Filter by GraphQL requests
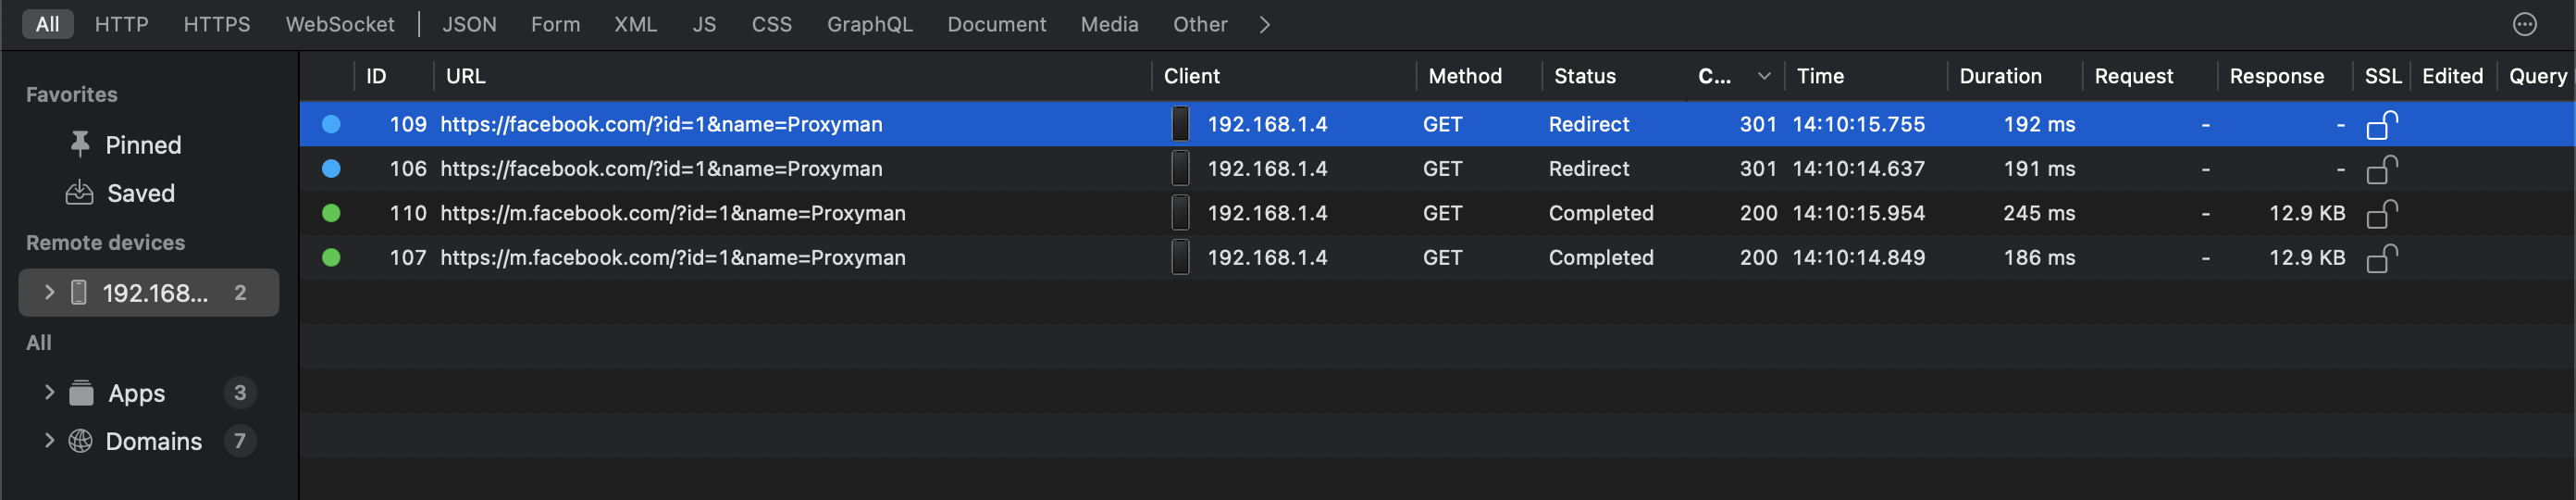 869,24
